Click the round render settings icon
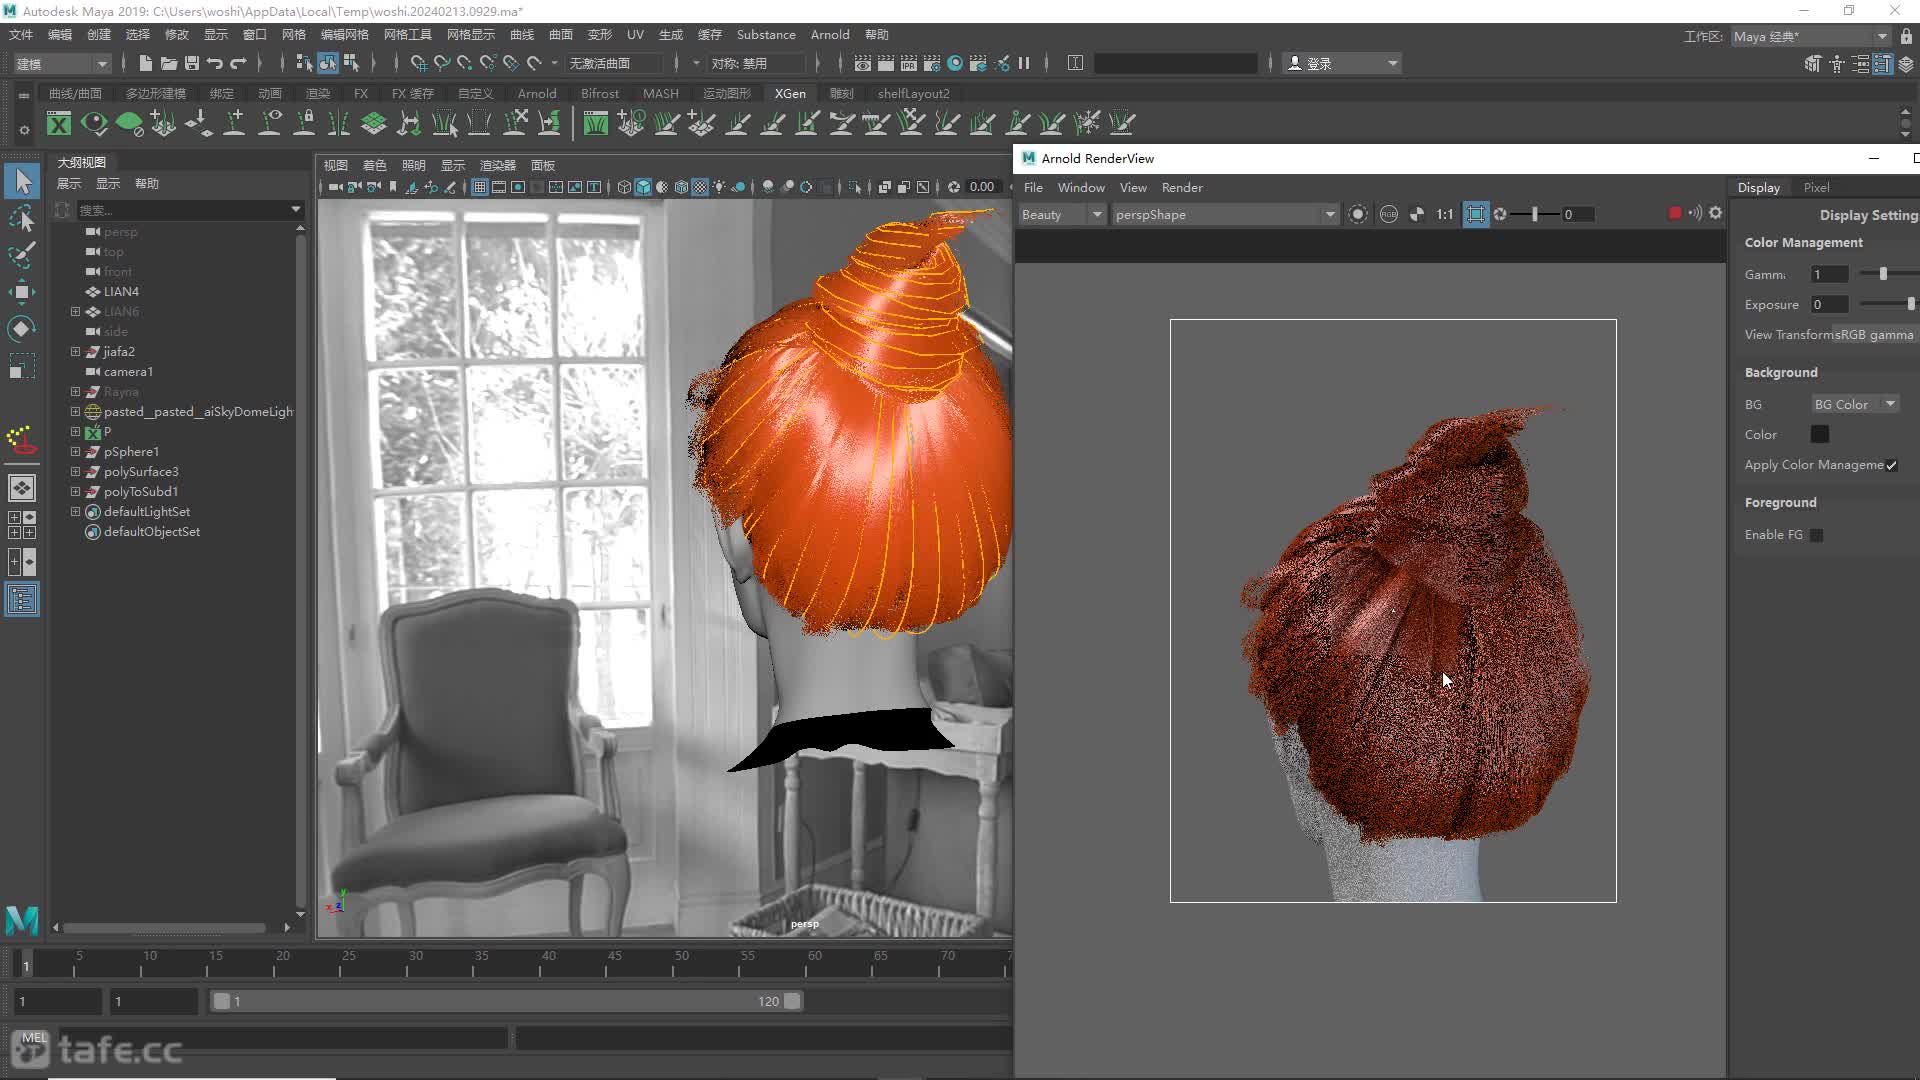Screen dimensions: 1920x1080 955,63
